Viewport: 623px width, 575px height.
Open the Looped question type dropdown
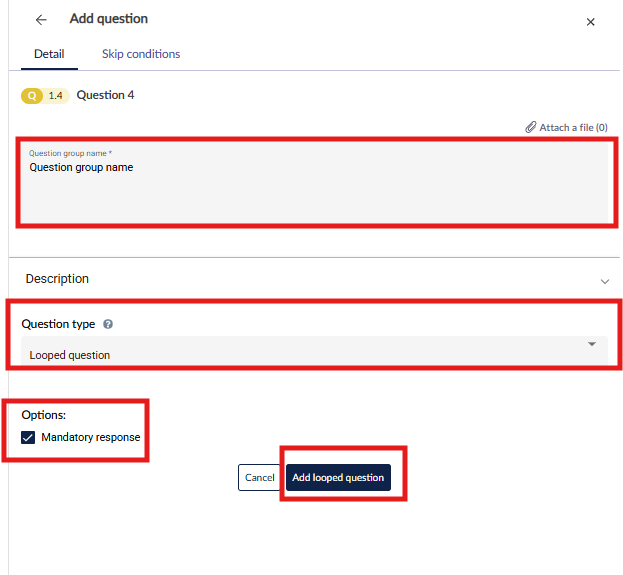pyautogui.click(x=300, y=354)
